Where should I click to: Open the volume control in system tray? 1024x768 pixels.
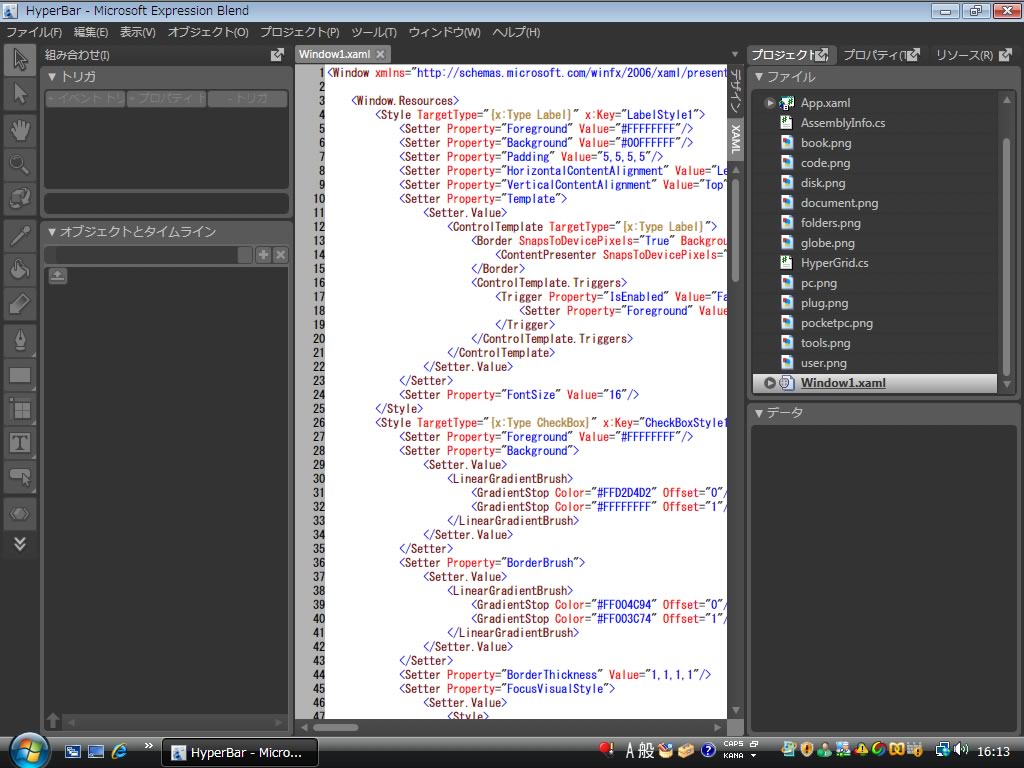click(960, 751)
